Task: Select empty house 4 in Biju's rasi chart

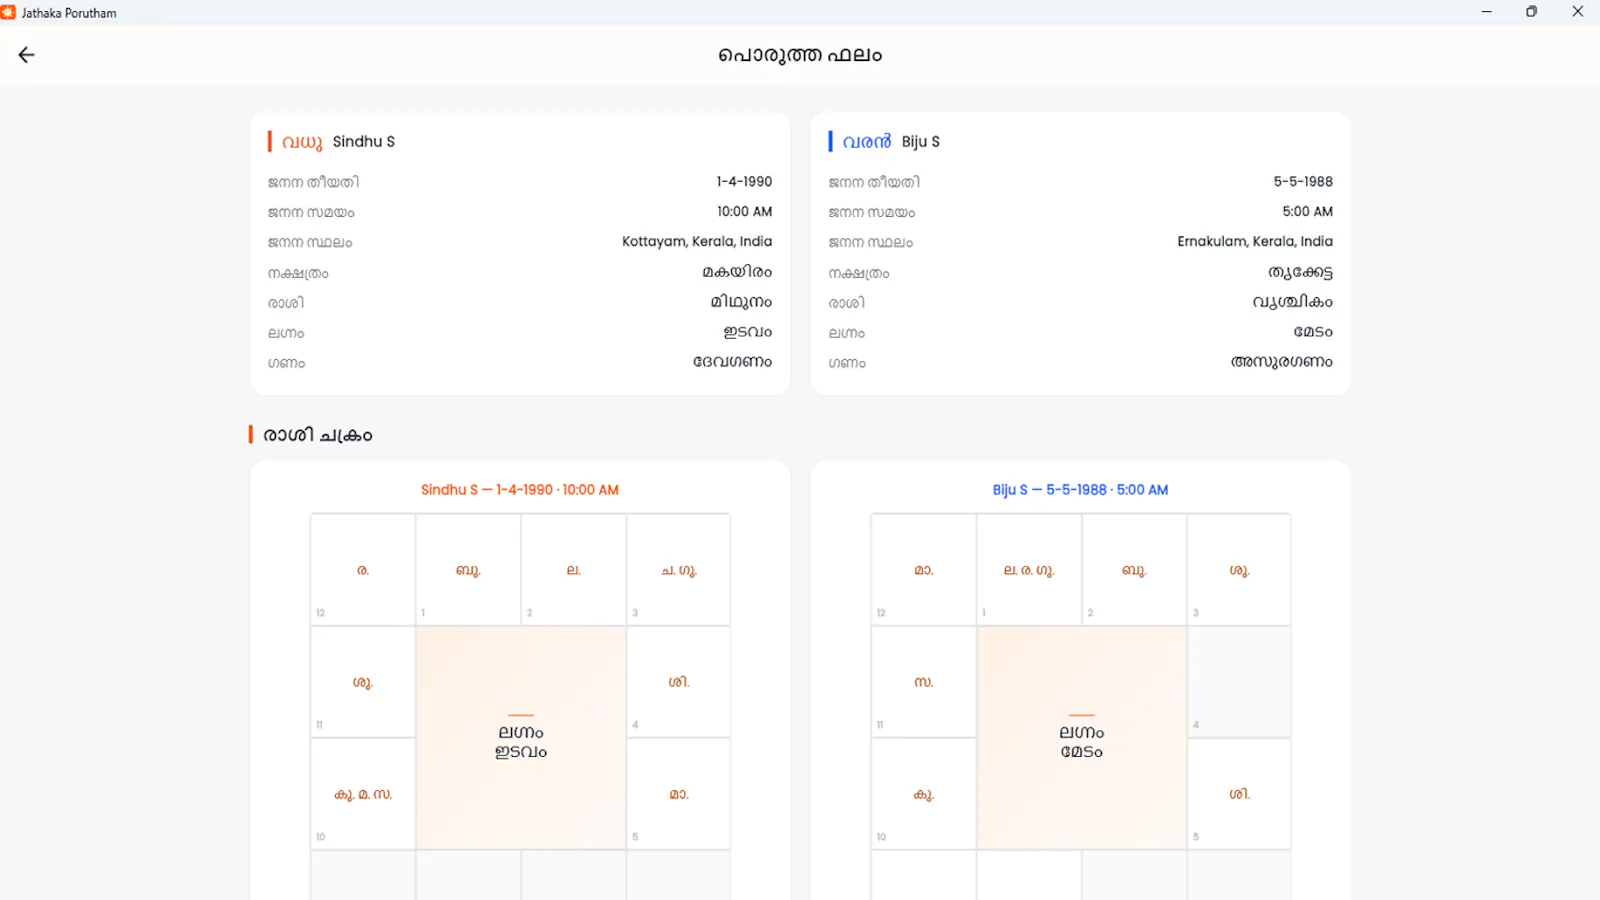Action: coord(1240,682)
